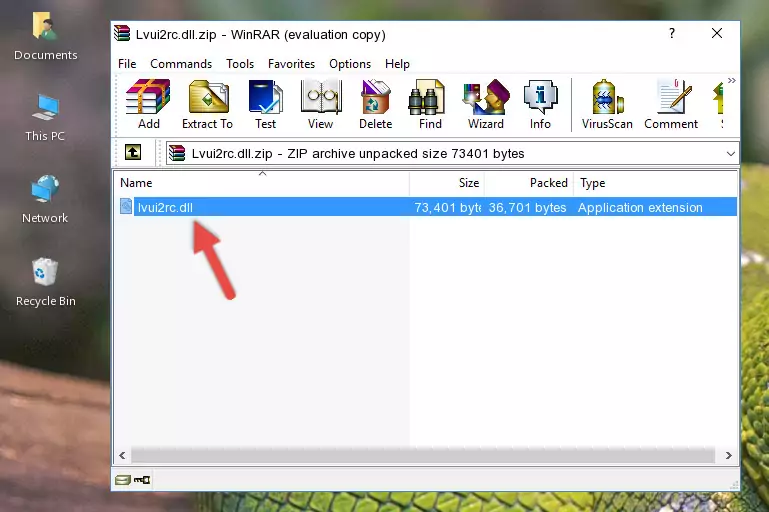
Task: Open the Tools menu
Action: pos(240,64)
